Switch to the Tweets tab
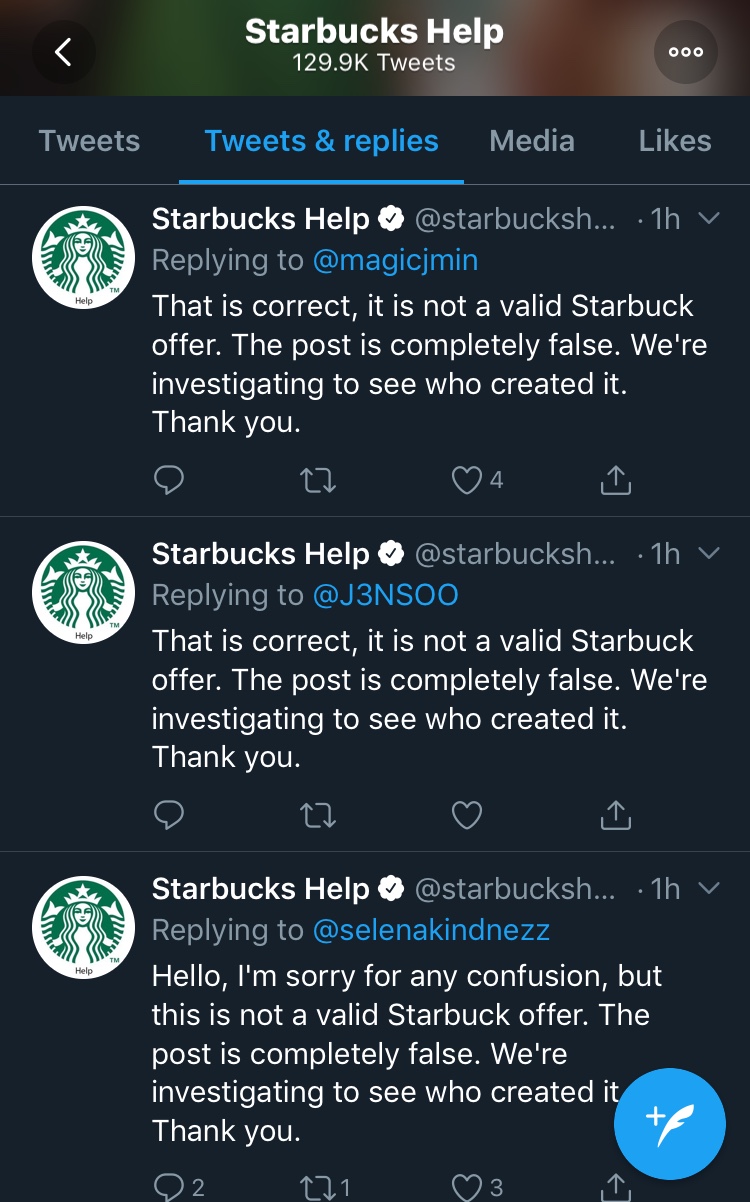 pyautogui.click(x=89, y=141)
